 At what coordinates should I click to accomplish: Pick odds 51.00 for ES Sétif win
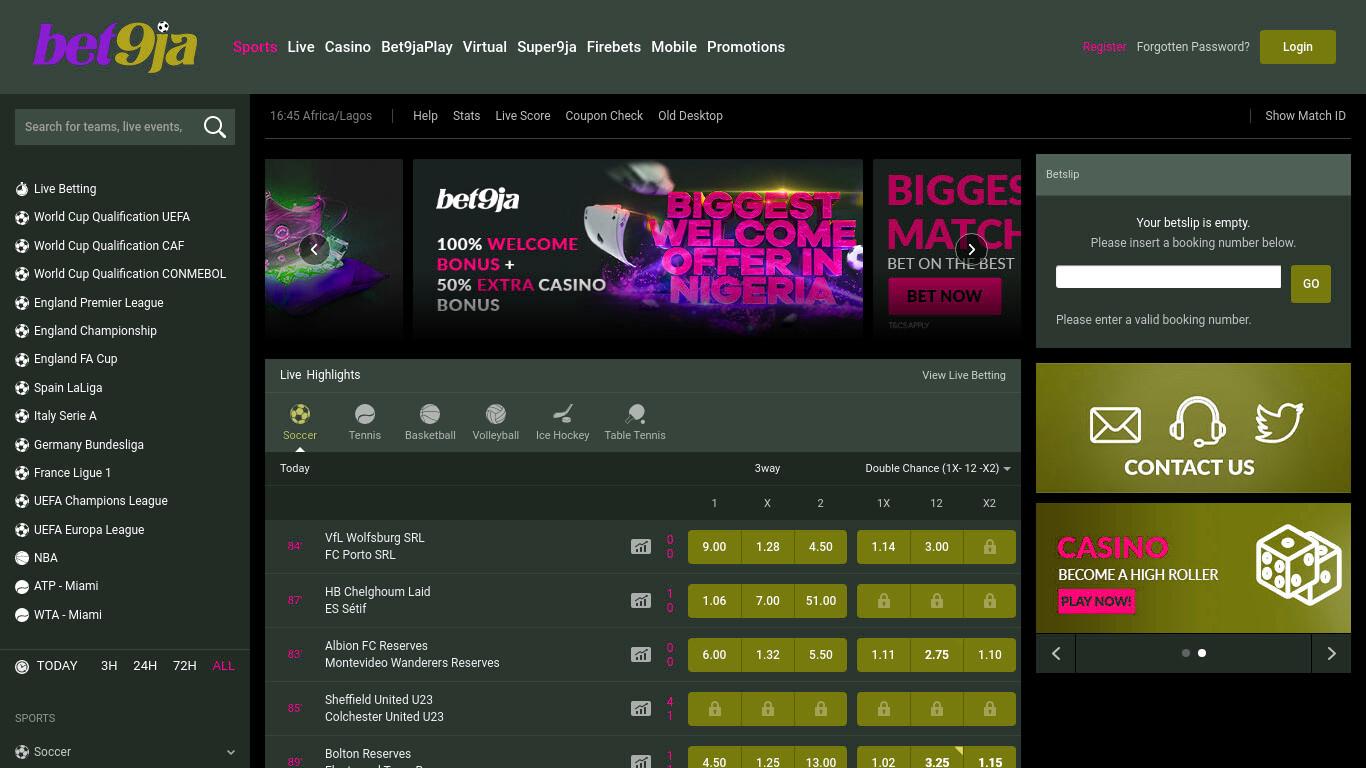821,601
